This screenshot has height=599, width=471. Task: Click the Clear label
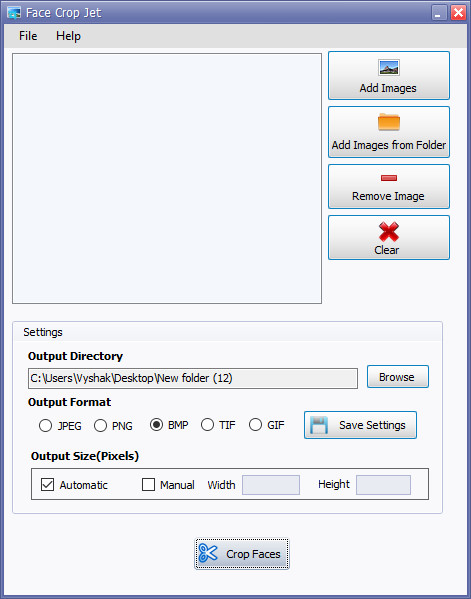click(387, 250)
